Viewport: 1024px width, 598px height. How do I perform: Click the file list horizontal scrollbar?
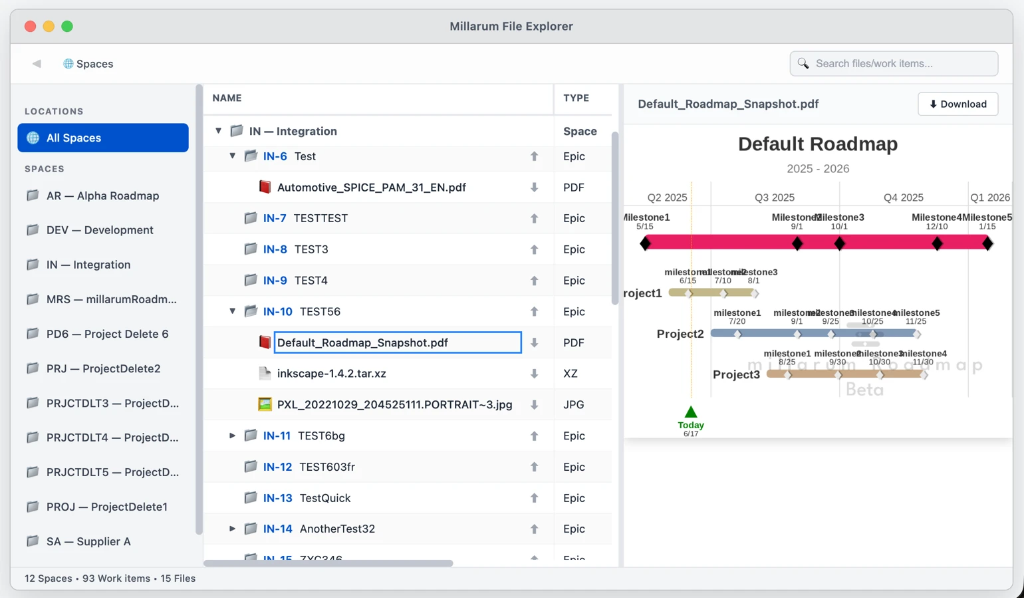point(328,563)
